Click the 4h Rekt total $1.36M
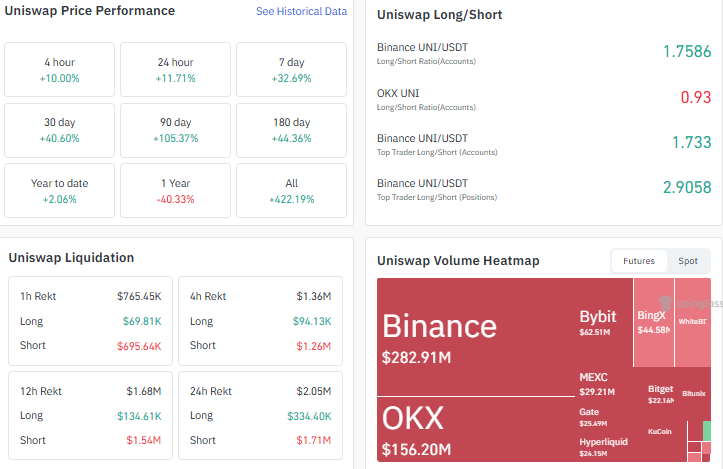The width and height of the screenshot is (723, 469). click(x=314, y=297)
